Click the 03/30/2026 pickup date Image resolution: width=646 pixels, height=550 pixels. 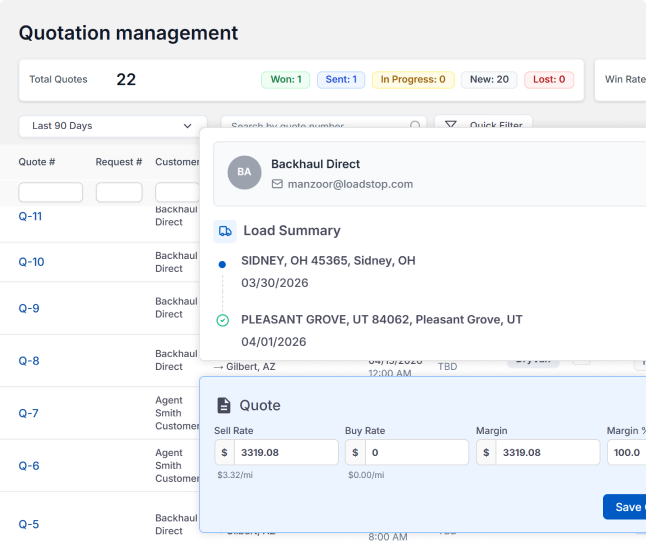[274, 283]
